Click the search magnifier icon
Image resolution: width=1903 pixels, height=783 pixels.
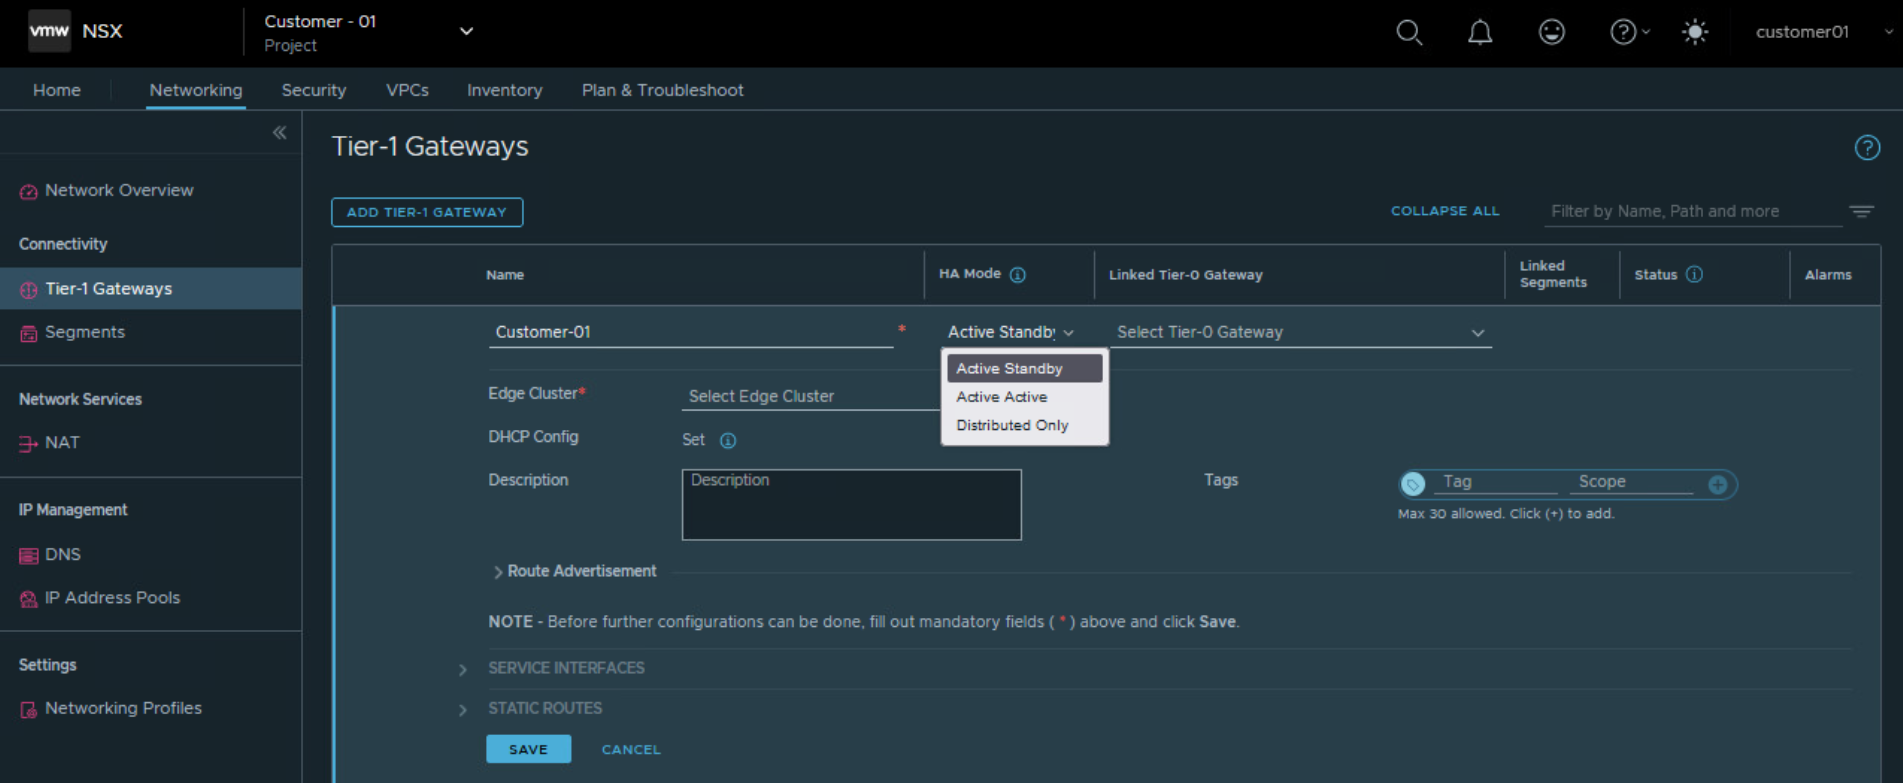1409,32
